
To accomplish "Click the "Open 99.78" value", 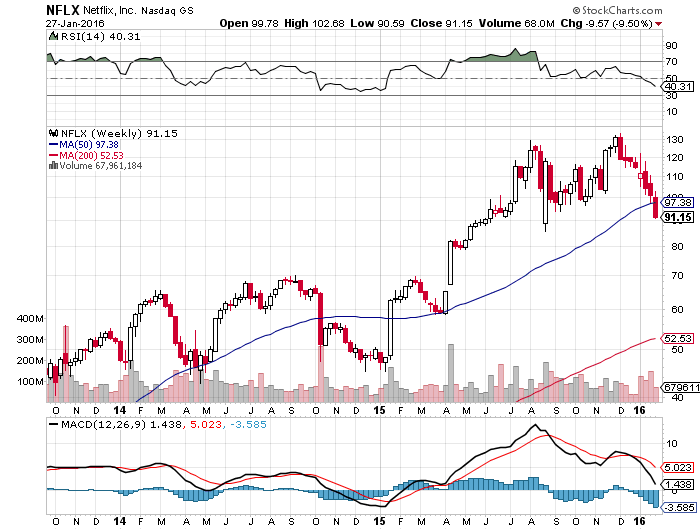I will (x=250, y=23).
